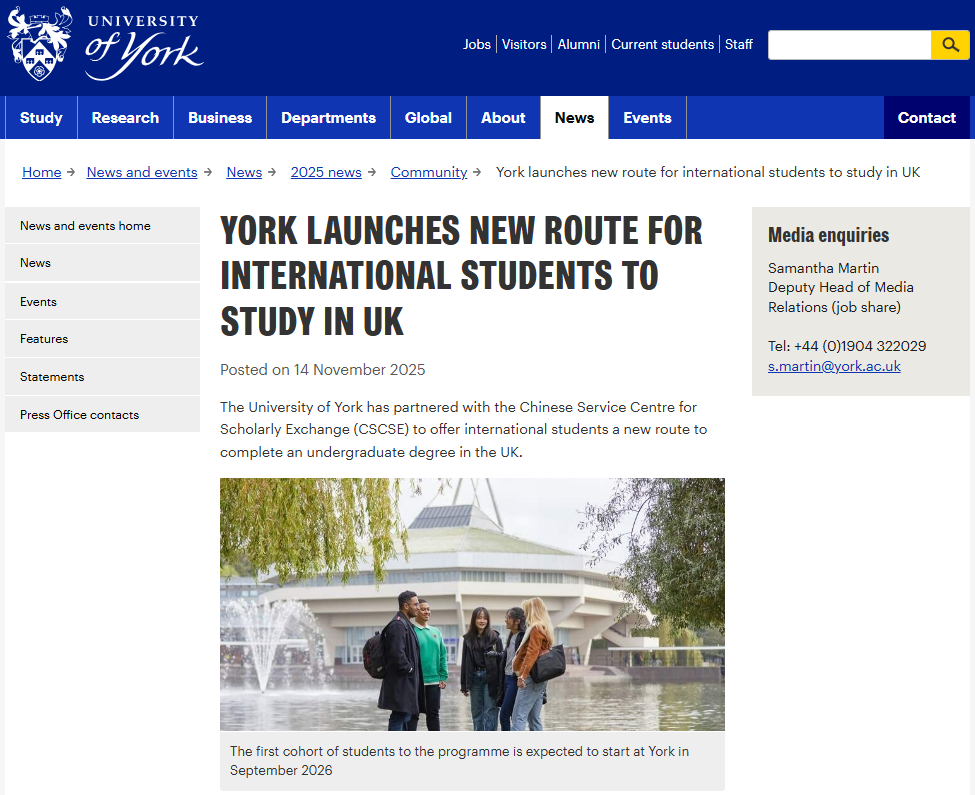975x795 pixels.
Task: Click the University of York logo
Action: 105,44
